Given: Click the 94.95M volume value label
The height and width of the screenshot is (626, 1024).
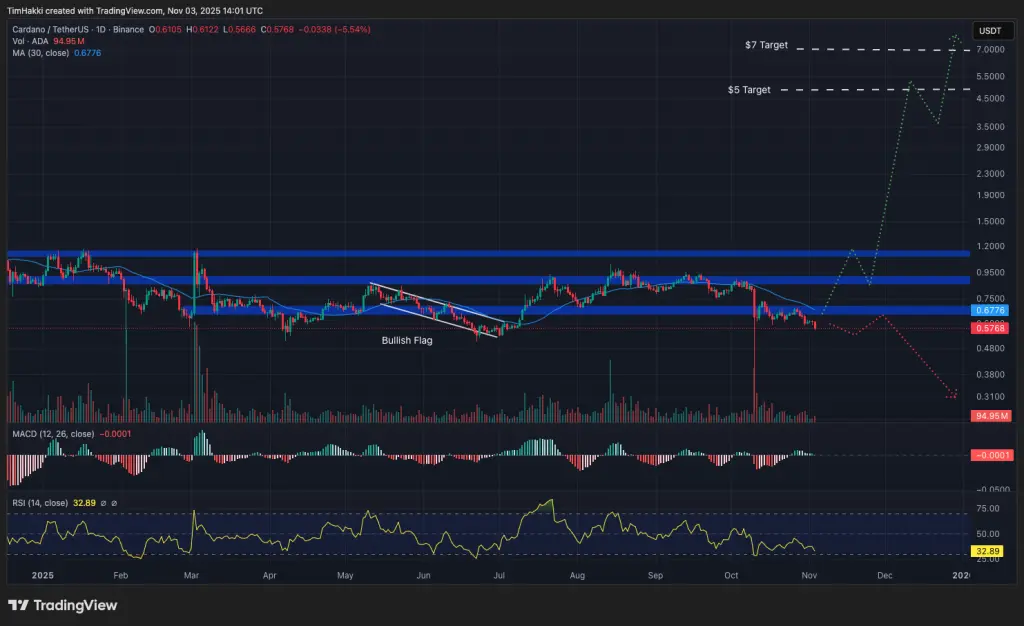Looking at the screenshot, I should 989,416.
